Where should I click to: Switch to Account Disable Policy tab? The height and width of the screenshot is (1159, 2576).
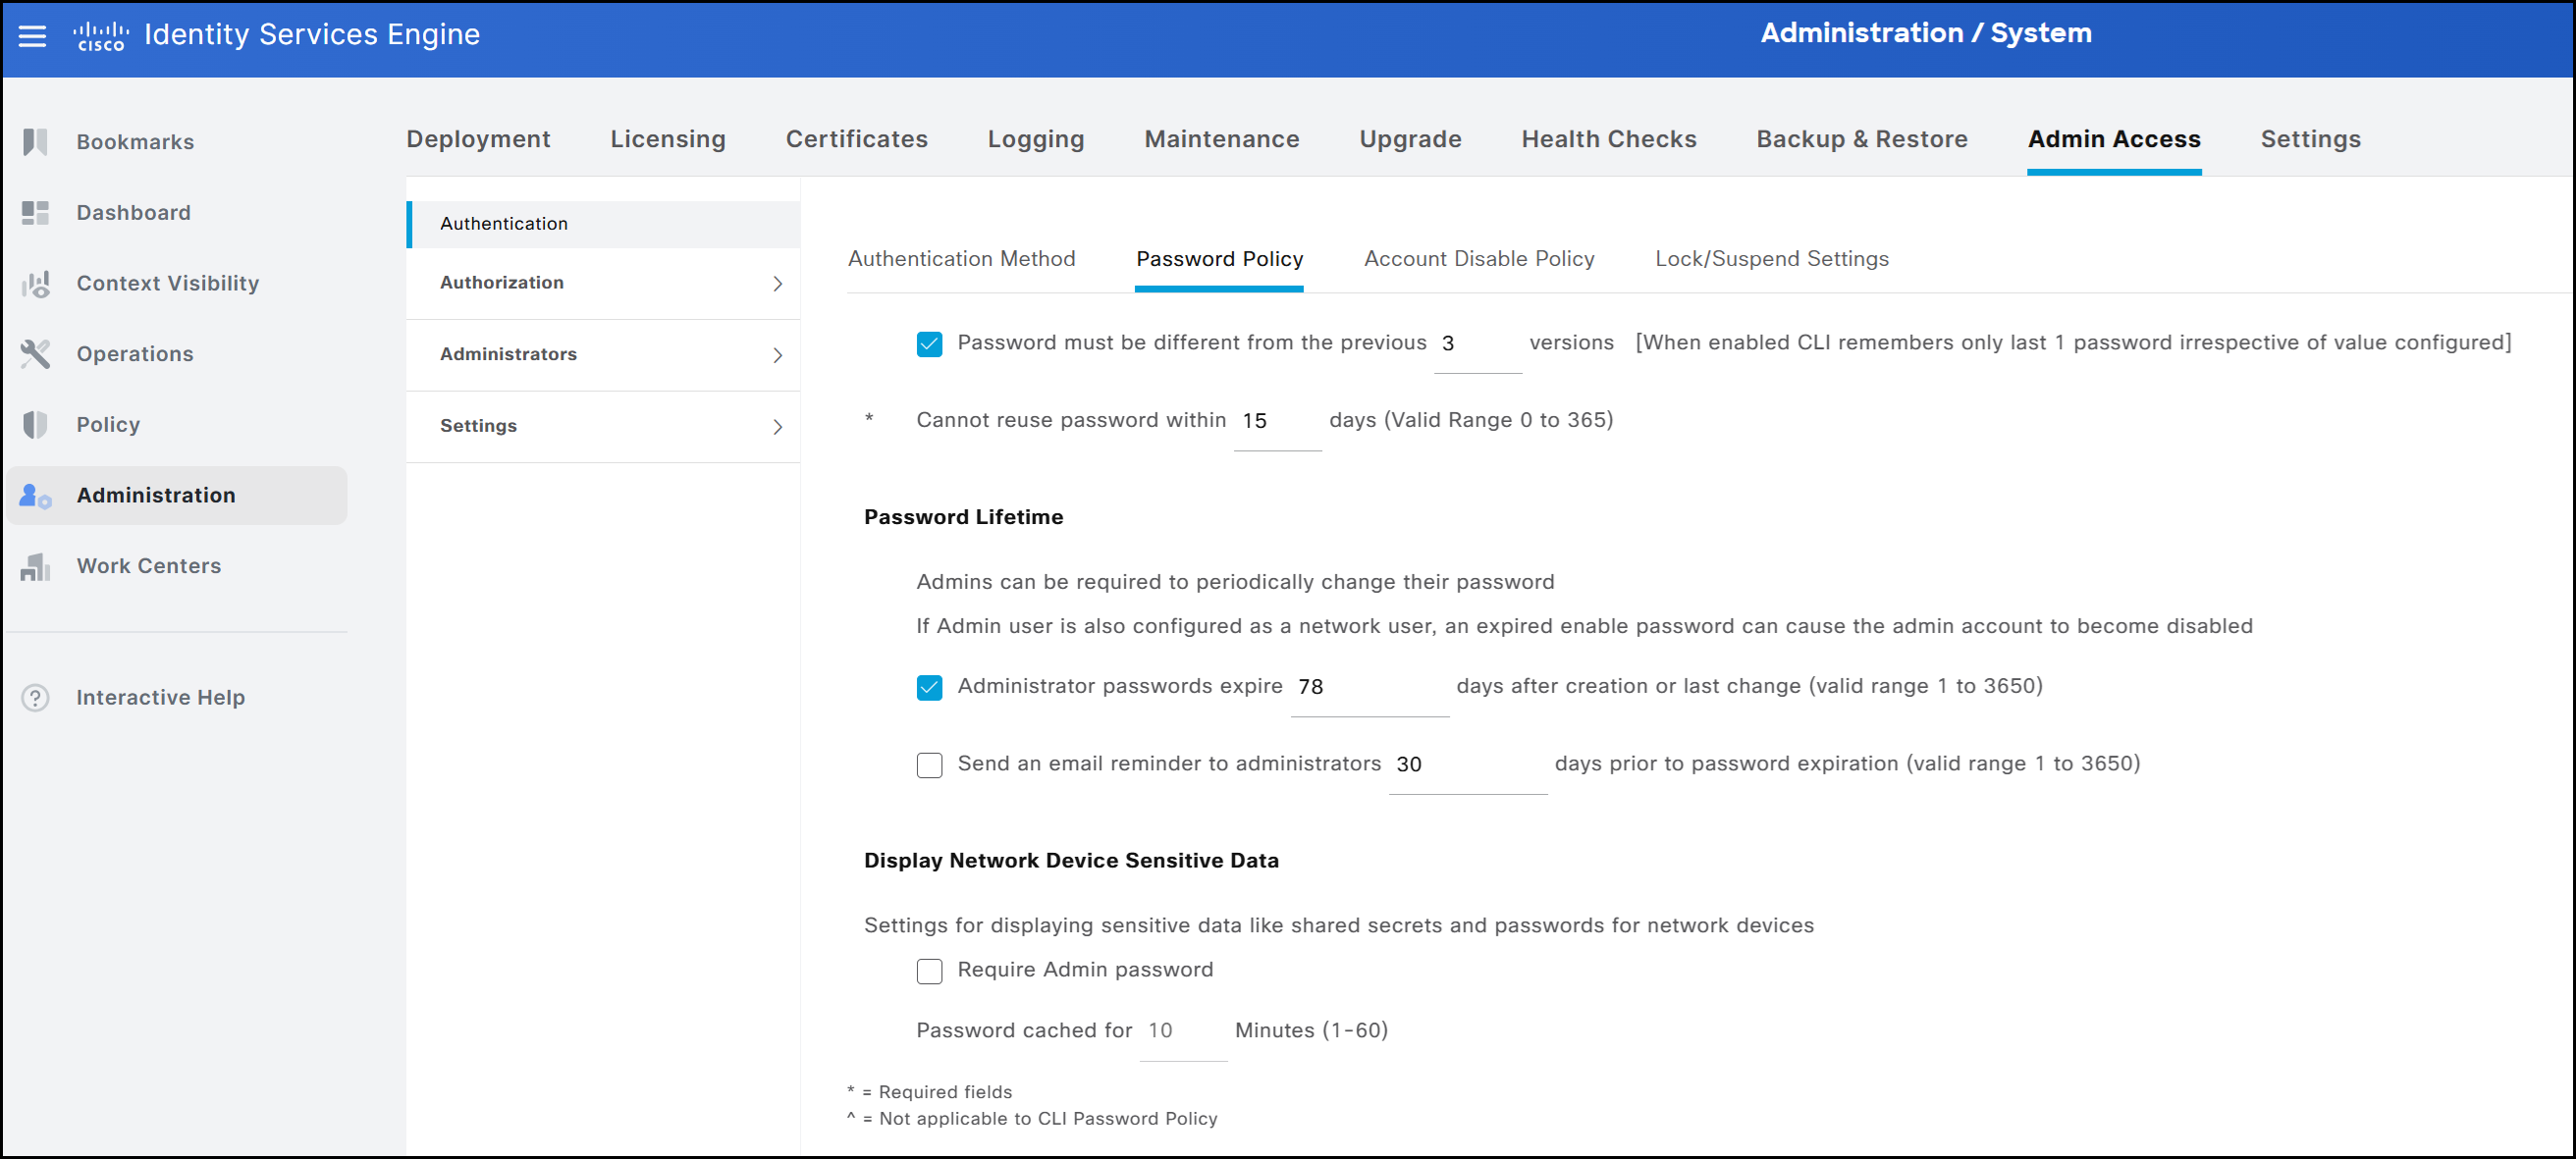1478,259
